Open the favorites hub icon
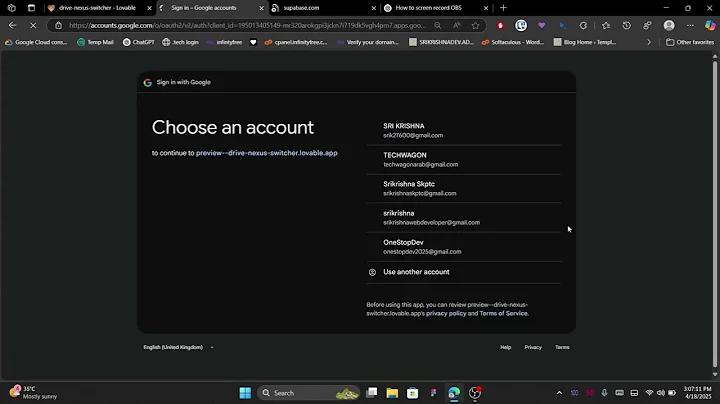This screenshot has height=404, width=720. point(606,26)
